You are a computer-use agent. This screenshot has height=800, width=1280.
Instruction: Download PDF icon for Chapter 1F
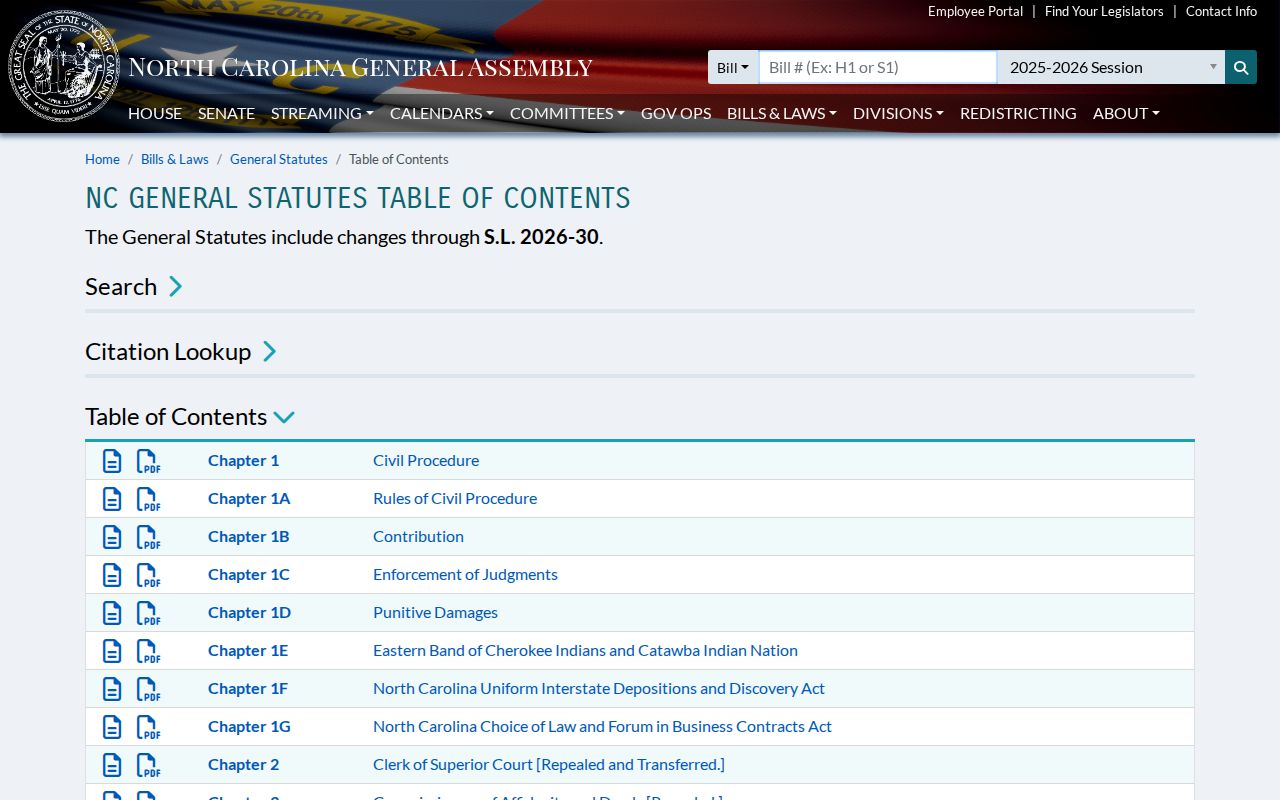click(148, 689)
